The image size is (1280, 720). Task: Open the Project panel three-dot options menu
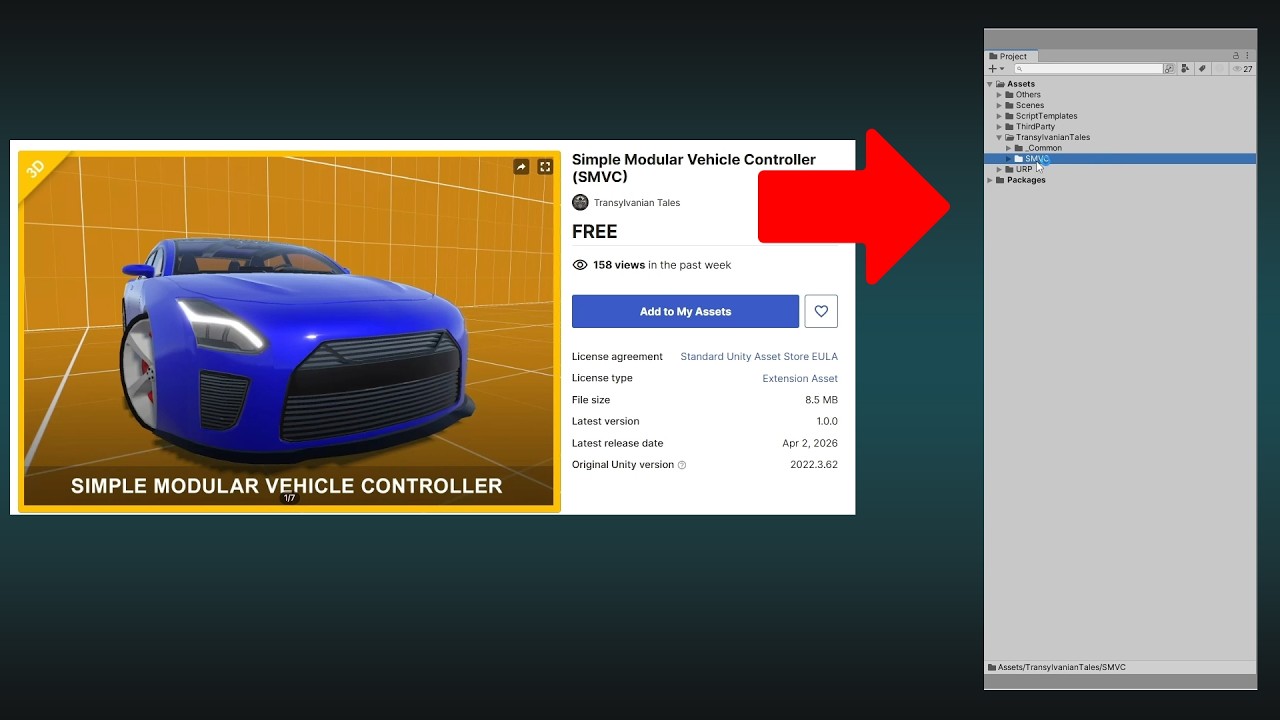coord(1247,56)
